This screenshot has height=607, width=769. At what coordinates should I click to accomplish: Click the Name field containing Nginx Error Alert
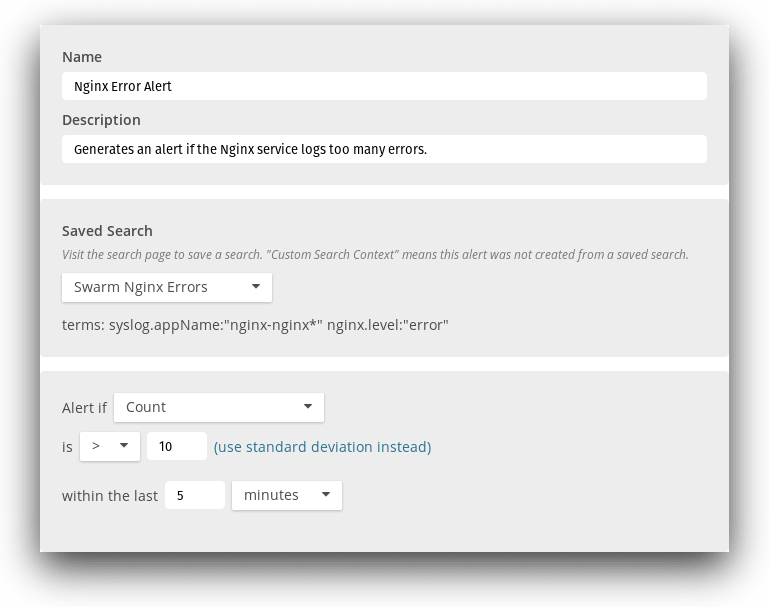384,86
